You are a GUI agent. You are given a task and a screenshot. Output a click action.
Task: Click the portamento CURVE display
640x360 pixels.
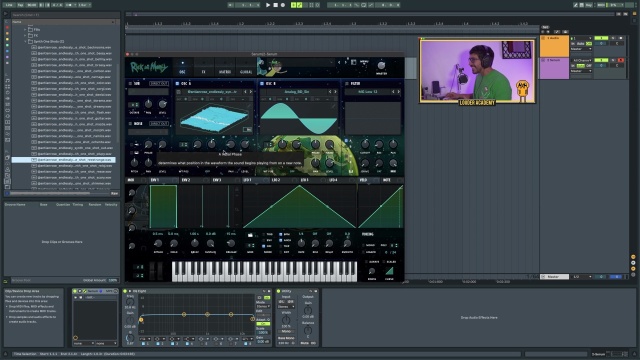click(x=389, y=271)
